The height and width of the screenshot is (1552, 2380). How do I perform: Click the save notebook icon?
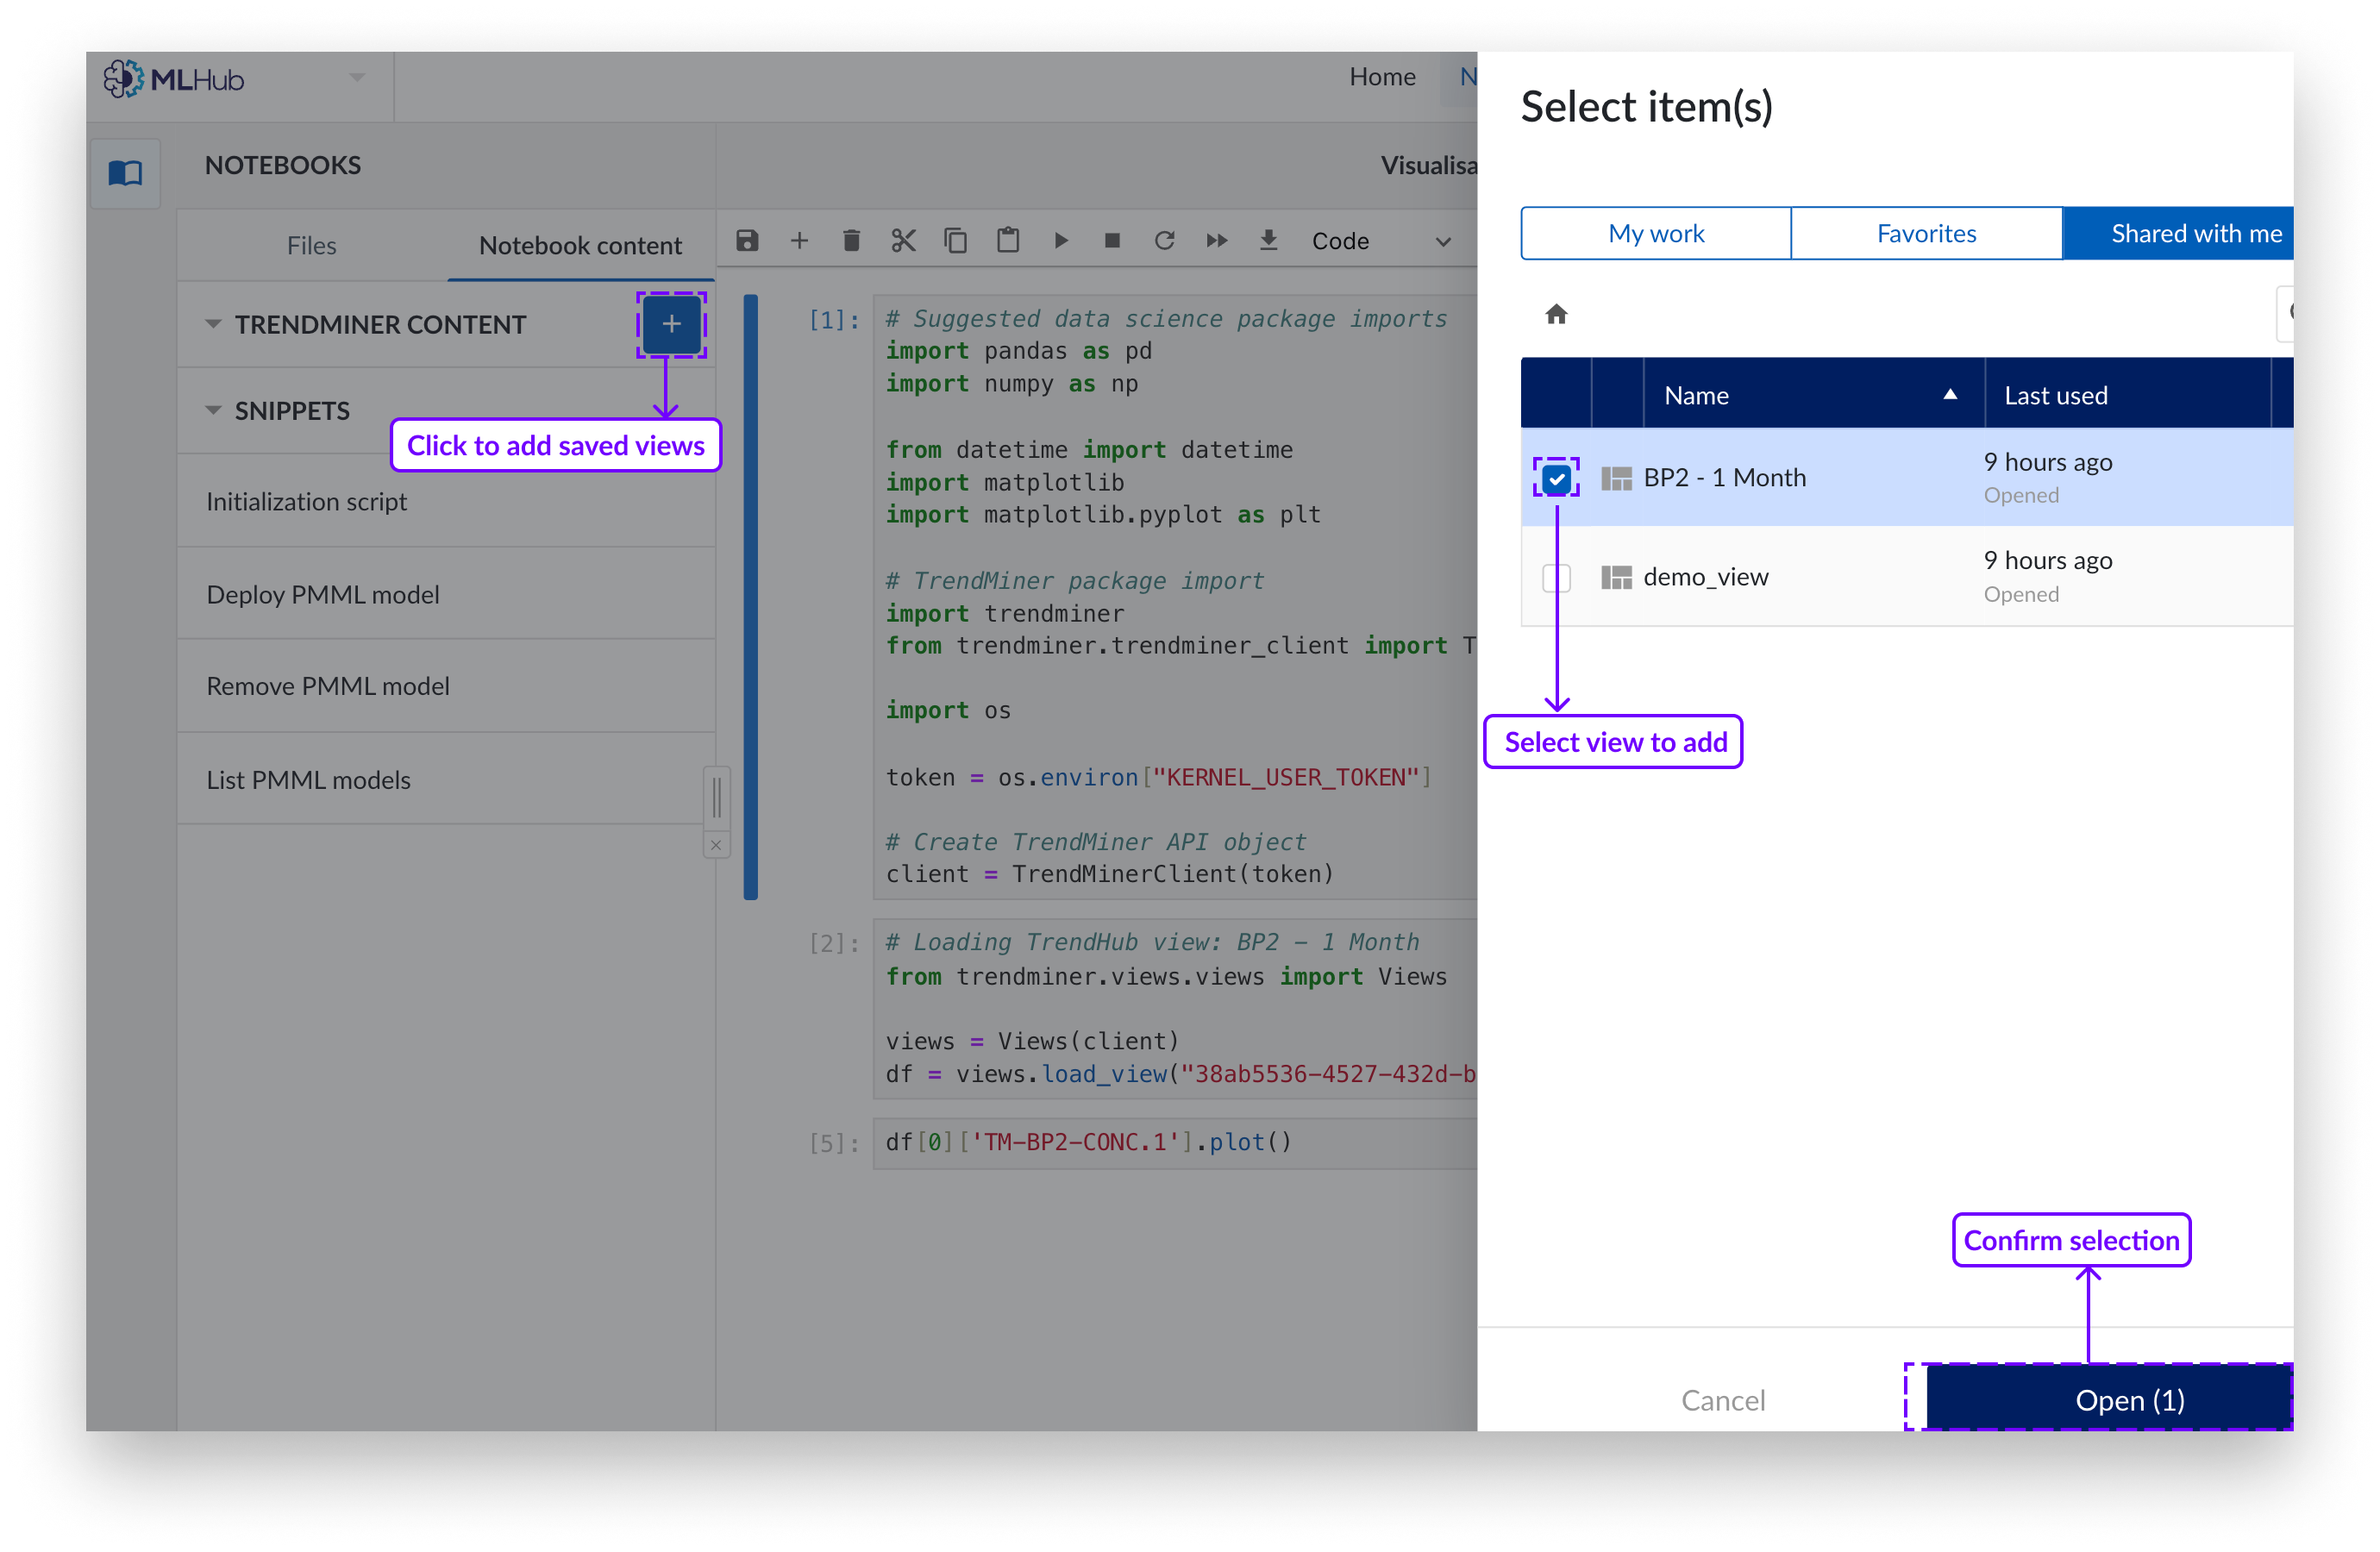tap(747, 241)
